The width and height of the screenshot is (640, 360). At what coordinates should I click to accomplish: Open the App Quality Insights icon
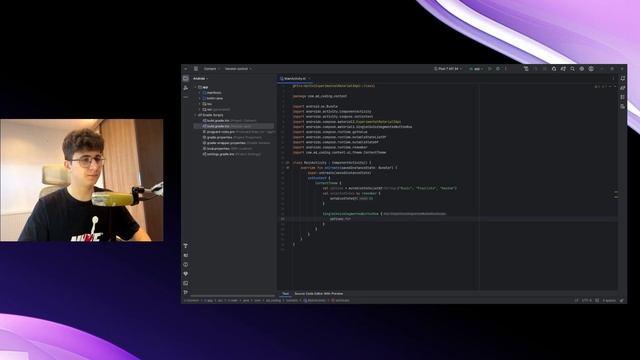click(186, 274)
